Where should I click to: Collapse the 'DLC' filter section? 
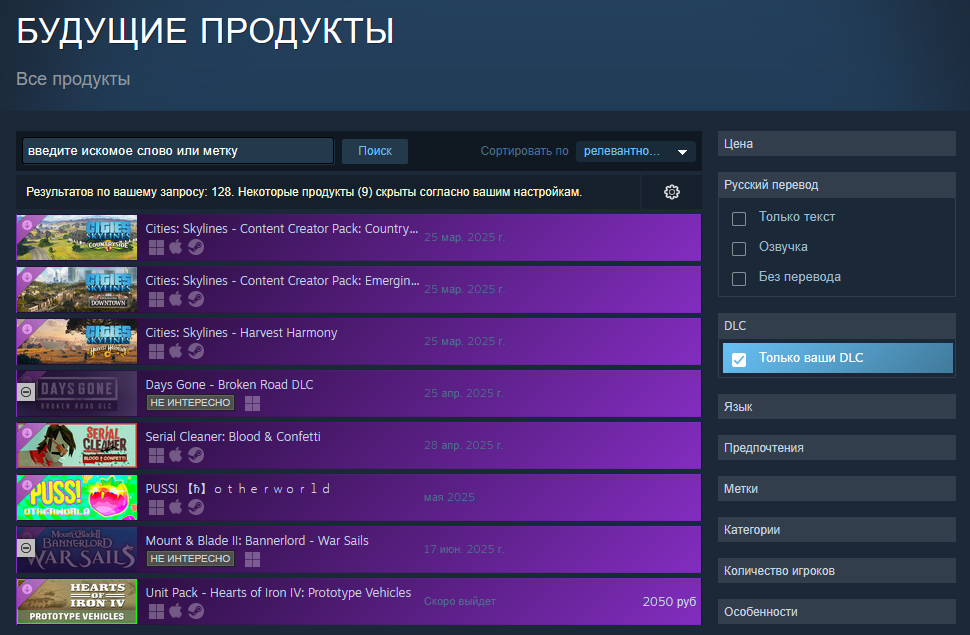pos(836,326)
